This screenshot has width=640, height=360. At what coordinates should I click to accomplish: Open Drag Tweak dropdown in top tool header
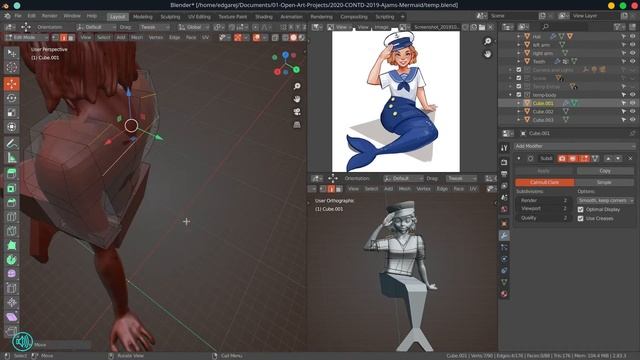pos(154,27)
